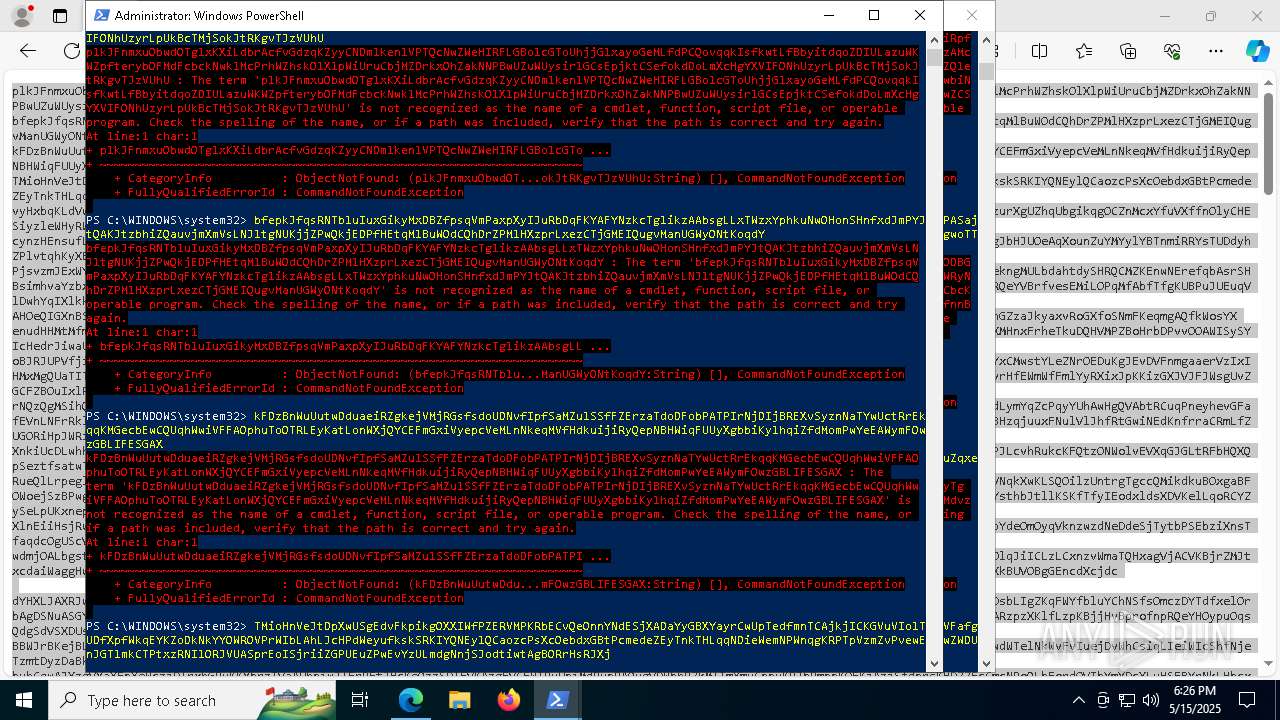Click the PowerShell scrollbar down arrow
The height and width of the screenshot is (720, 1280).
coord(934,663)
